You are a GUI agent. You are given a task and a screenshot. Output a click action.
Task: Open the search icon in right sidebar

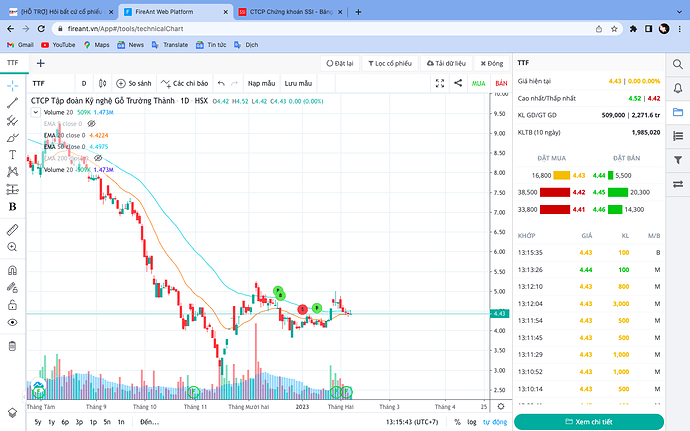point(678,65)
